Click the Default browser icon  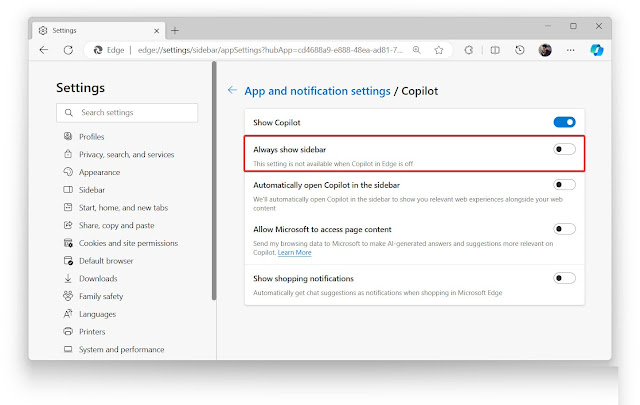[68, 260]
